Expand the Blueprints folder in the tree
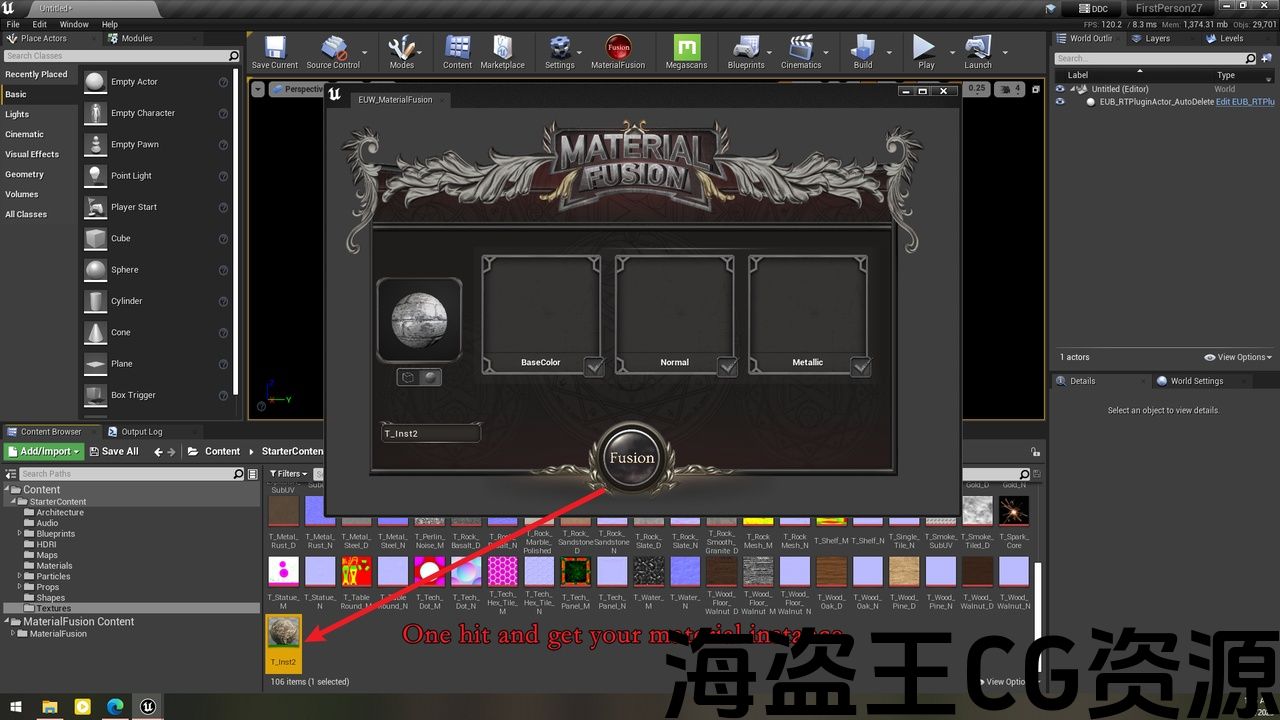 (19, 534)
